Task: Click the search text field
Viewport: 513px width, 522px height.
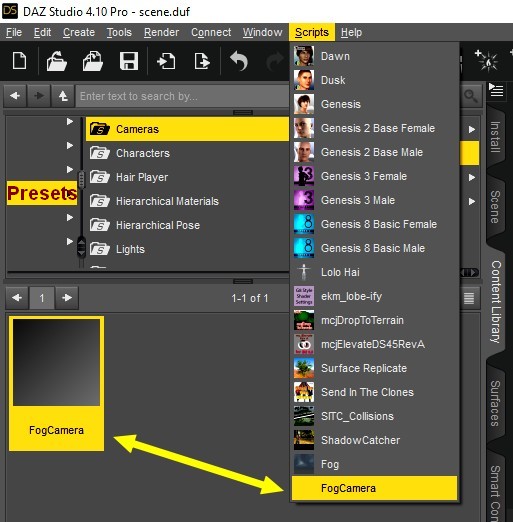Action: point(182,96)
